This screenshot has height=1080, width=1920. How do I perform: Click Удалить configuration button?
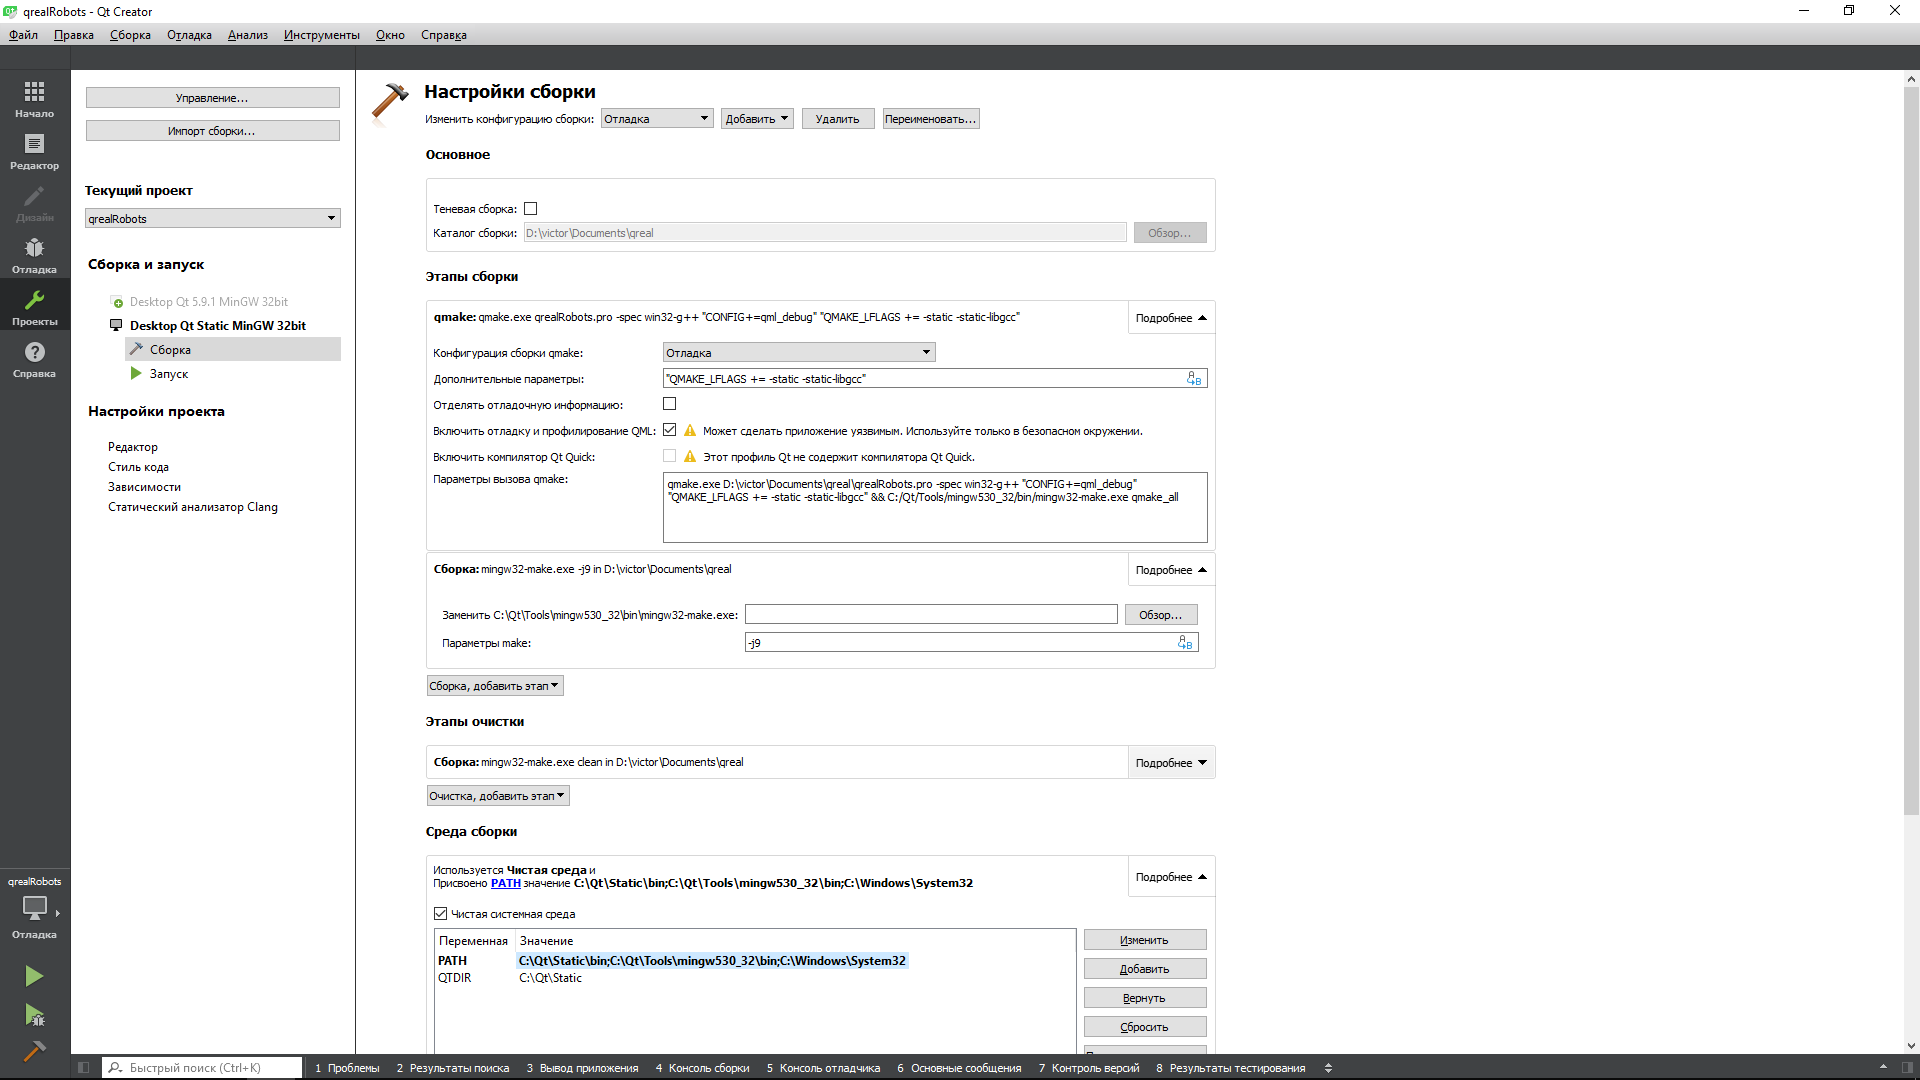tap(838, 119)
